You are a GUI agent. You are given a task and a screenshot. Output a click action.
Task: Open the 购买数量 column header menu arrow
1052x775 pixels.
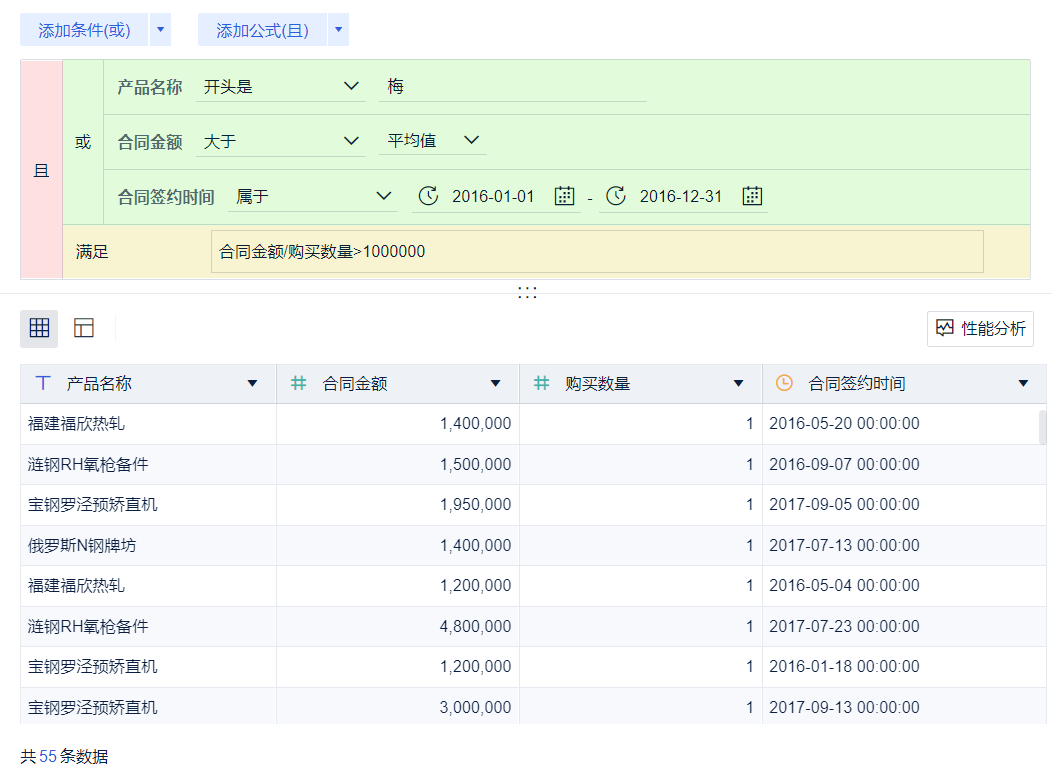click(x=738, y=384)
